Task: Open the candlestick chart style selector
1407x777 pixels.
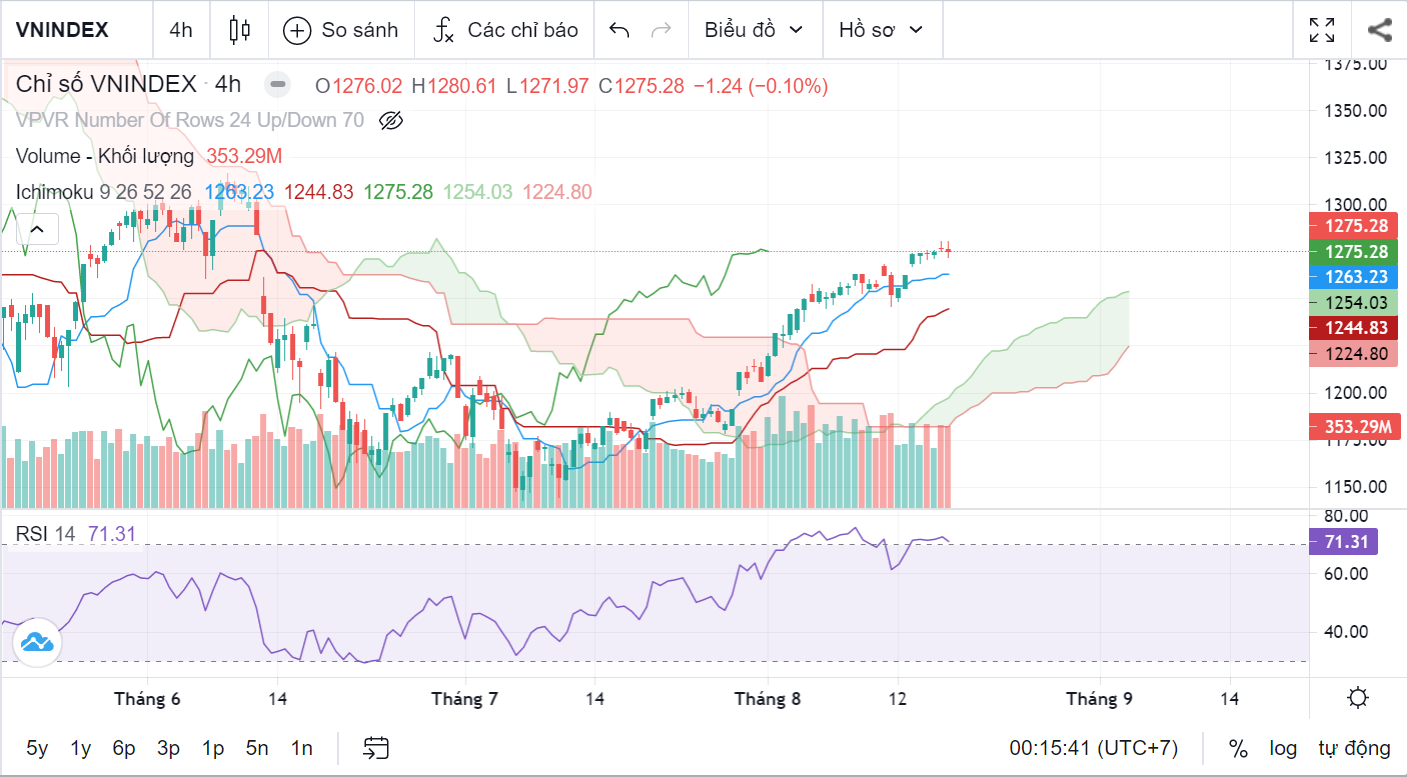Action: coord(239,30)
